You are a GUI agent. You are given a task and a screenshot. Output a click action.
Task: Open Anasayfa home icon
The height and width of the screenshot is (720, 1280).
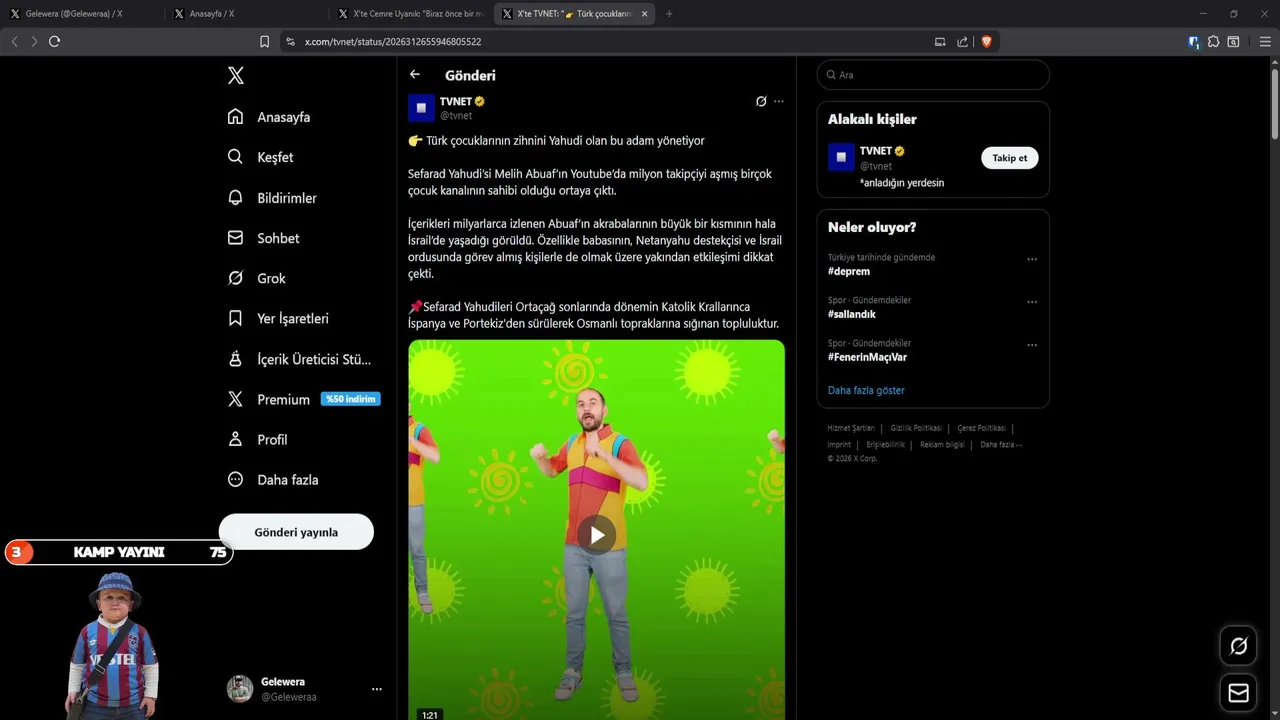tap(235, 117)
